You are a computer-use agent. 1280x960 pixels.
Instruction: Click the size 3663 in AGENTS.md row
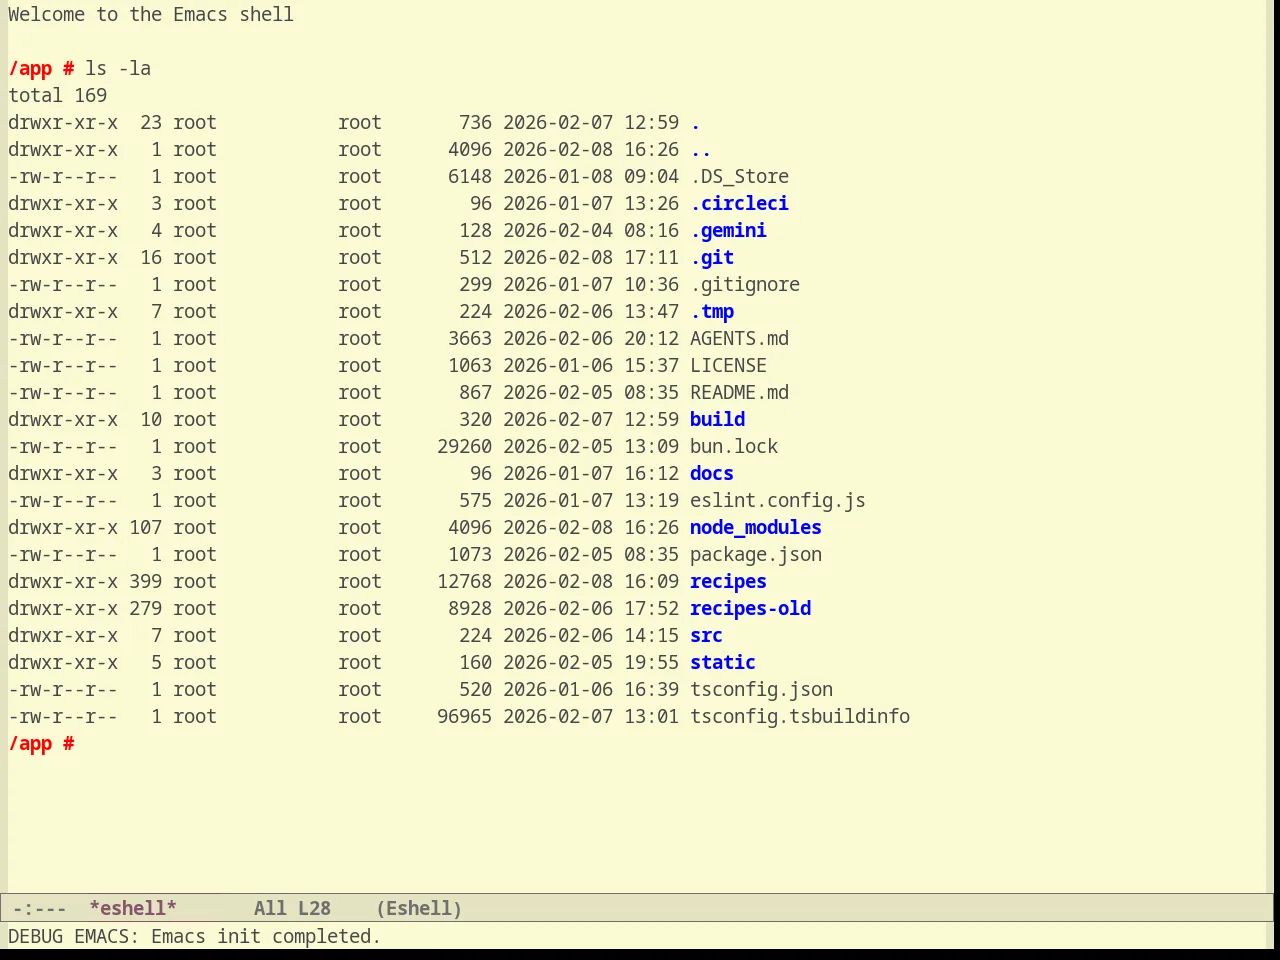470,338
